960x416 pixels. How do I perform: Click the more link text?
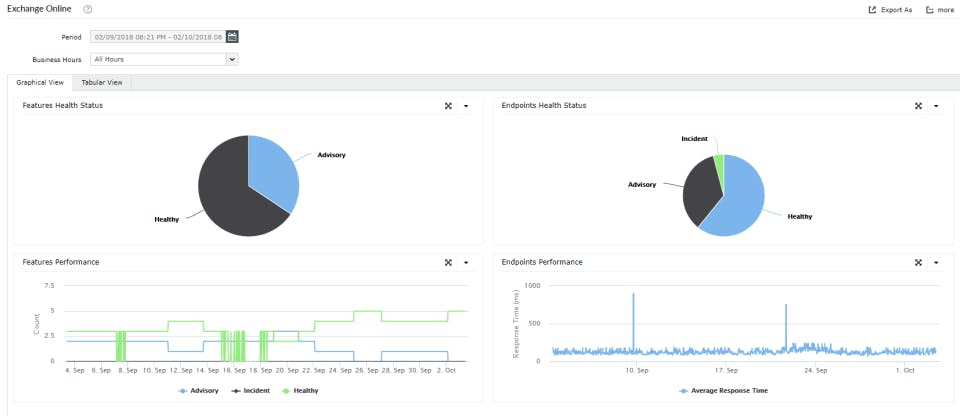click(945, 10)
